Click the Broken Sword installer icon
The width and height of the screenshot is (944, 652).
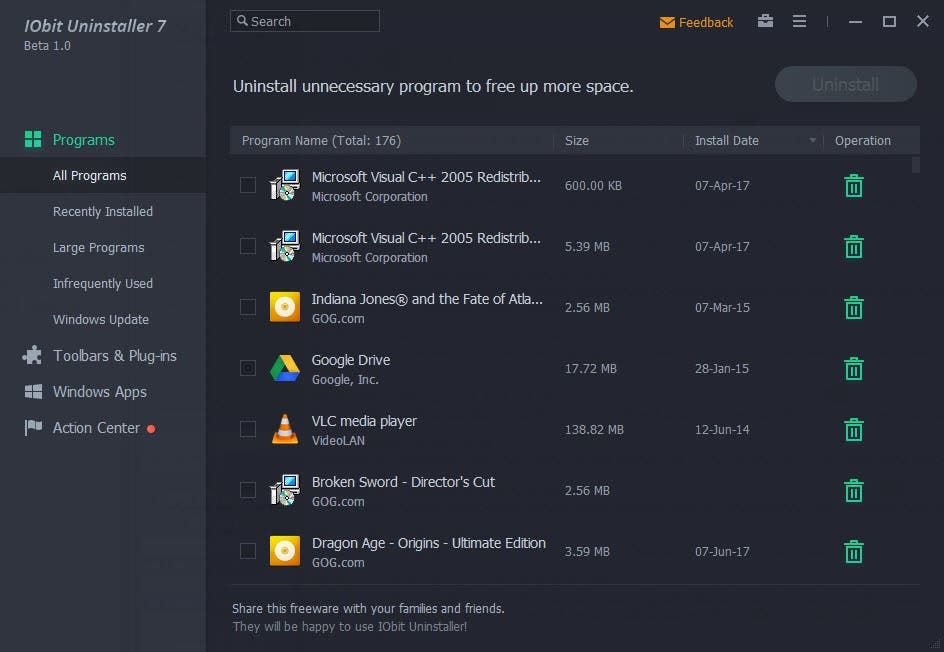tap(285, 489)
